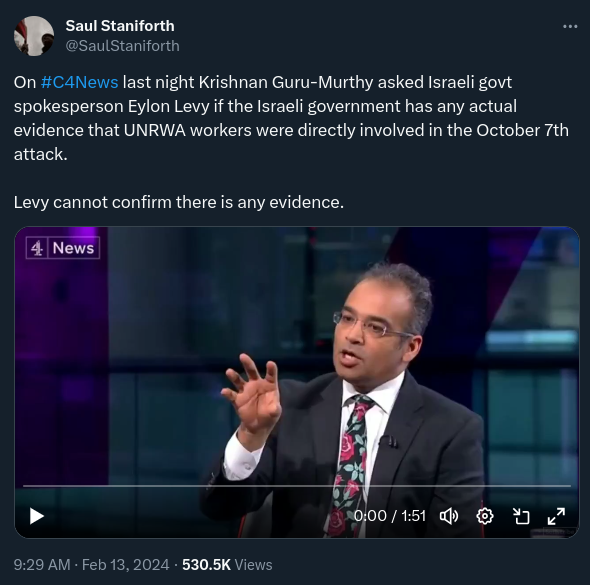The width and height of the screenshot is (590, 585).
Task: Click the tweet's first paragraph about UNRWA workers
Action: (291, 118)
